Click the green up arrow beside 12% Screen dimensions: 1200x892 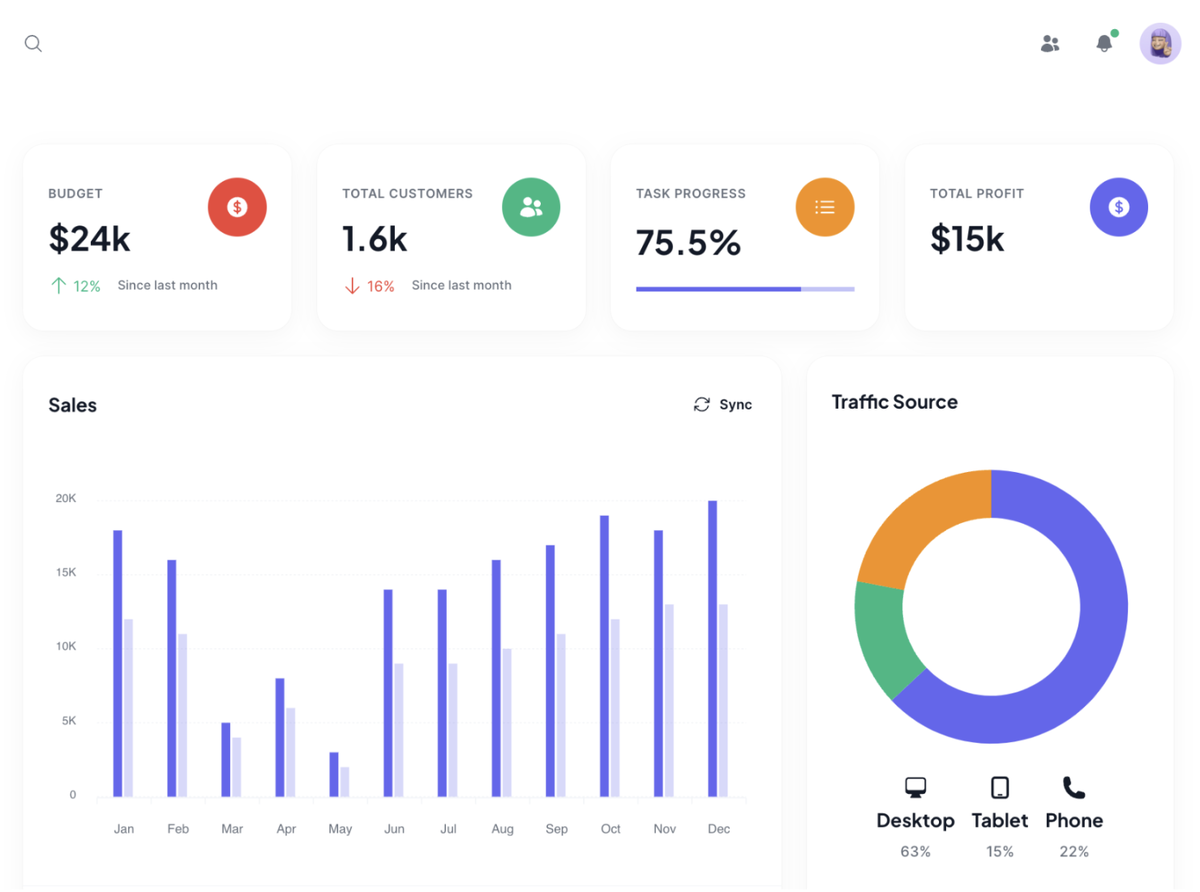click(x=58, y=285)
